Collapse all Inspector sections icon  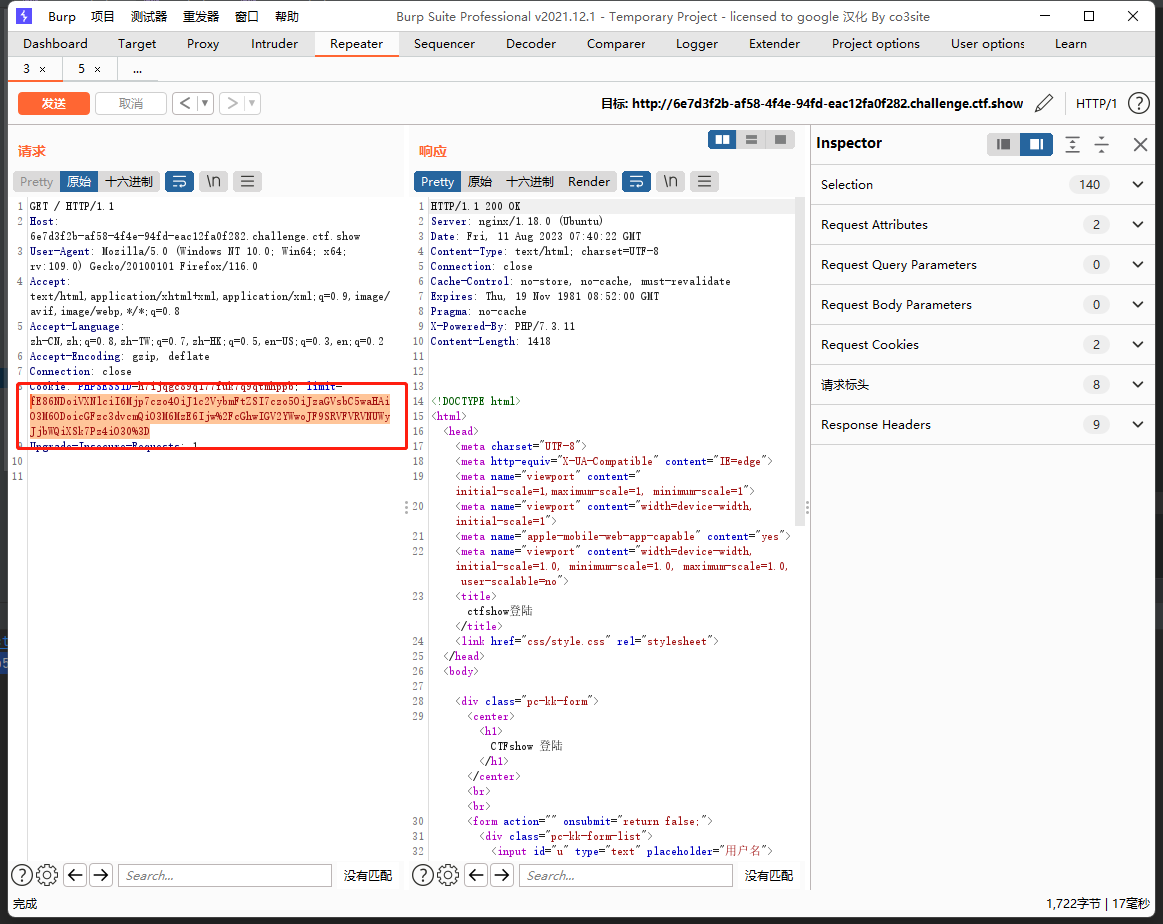pyautogui.click(x=1101, y=144)
